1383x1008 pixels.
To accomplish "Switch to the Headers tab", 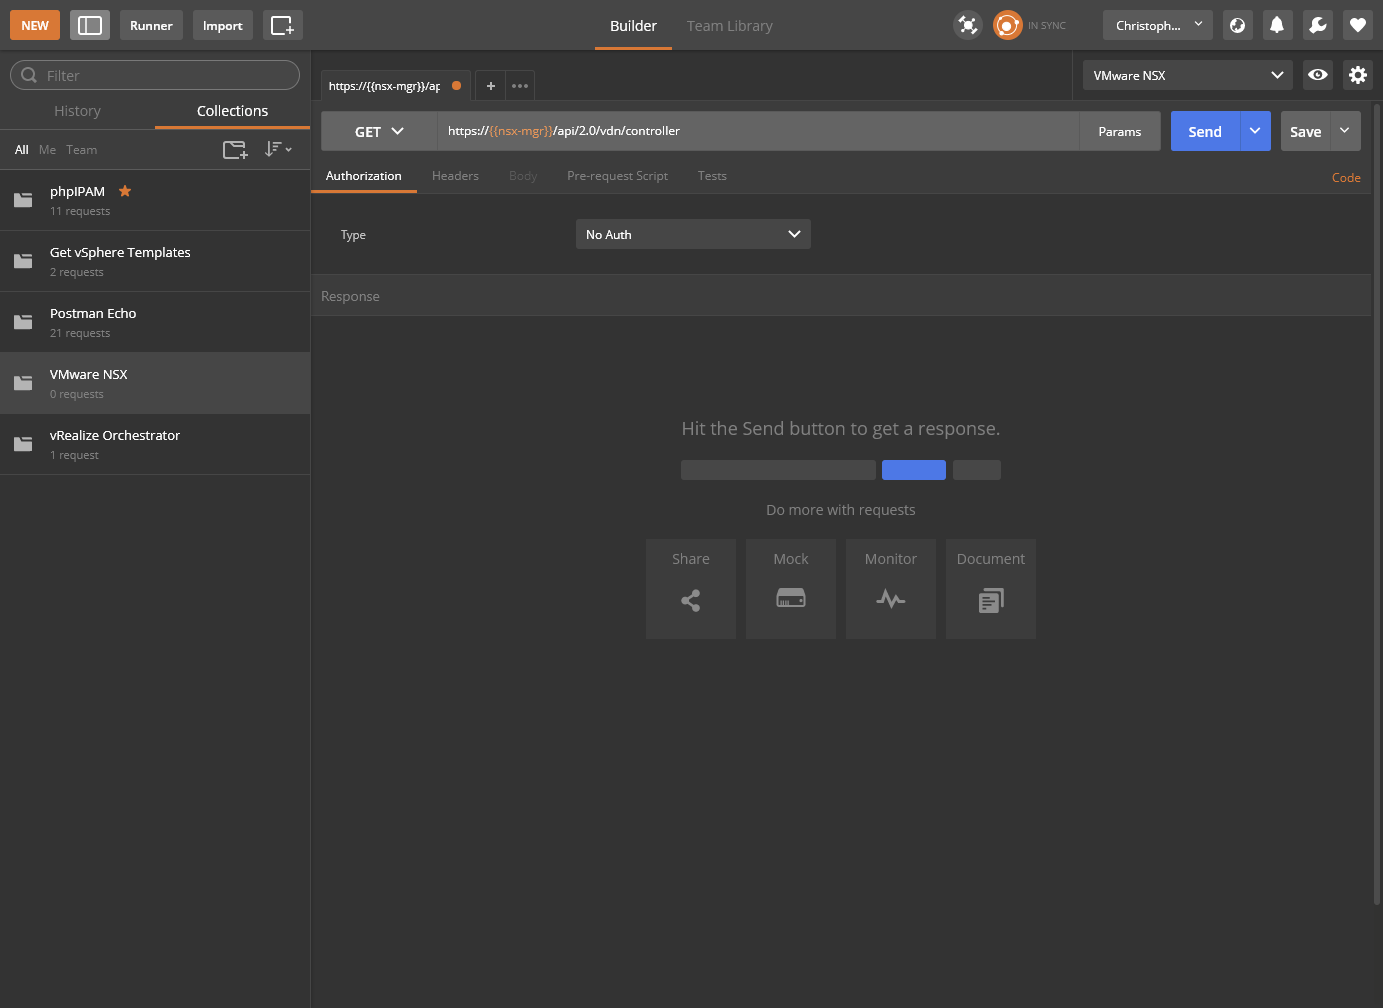I will tap(455, 176).
